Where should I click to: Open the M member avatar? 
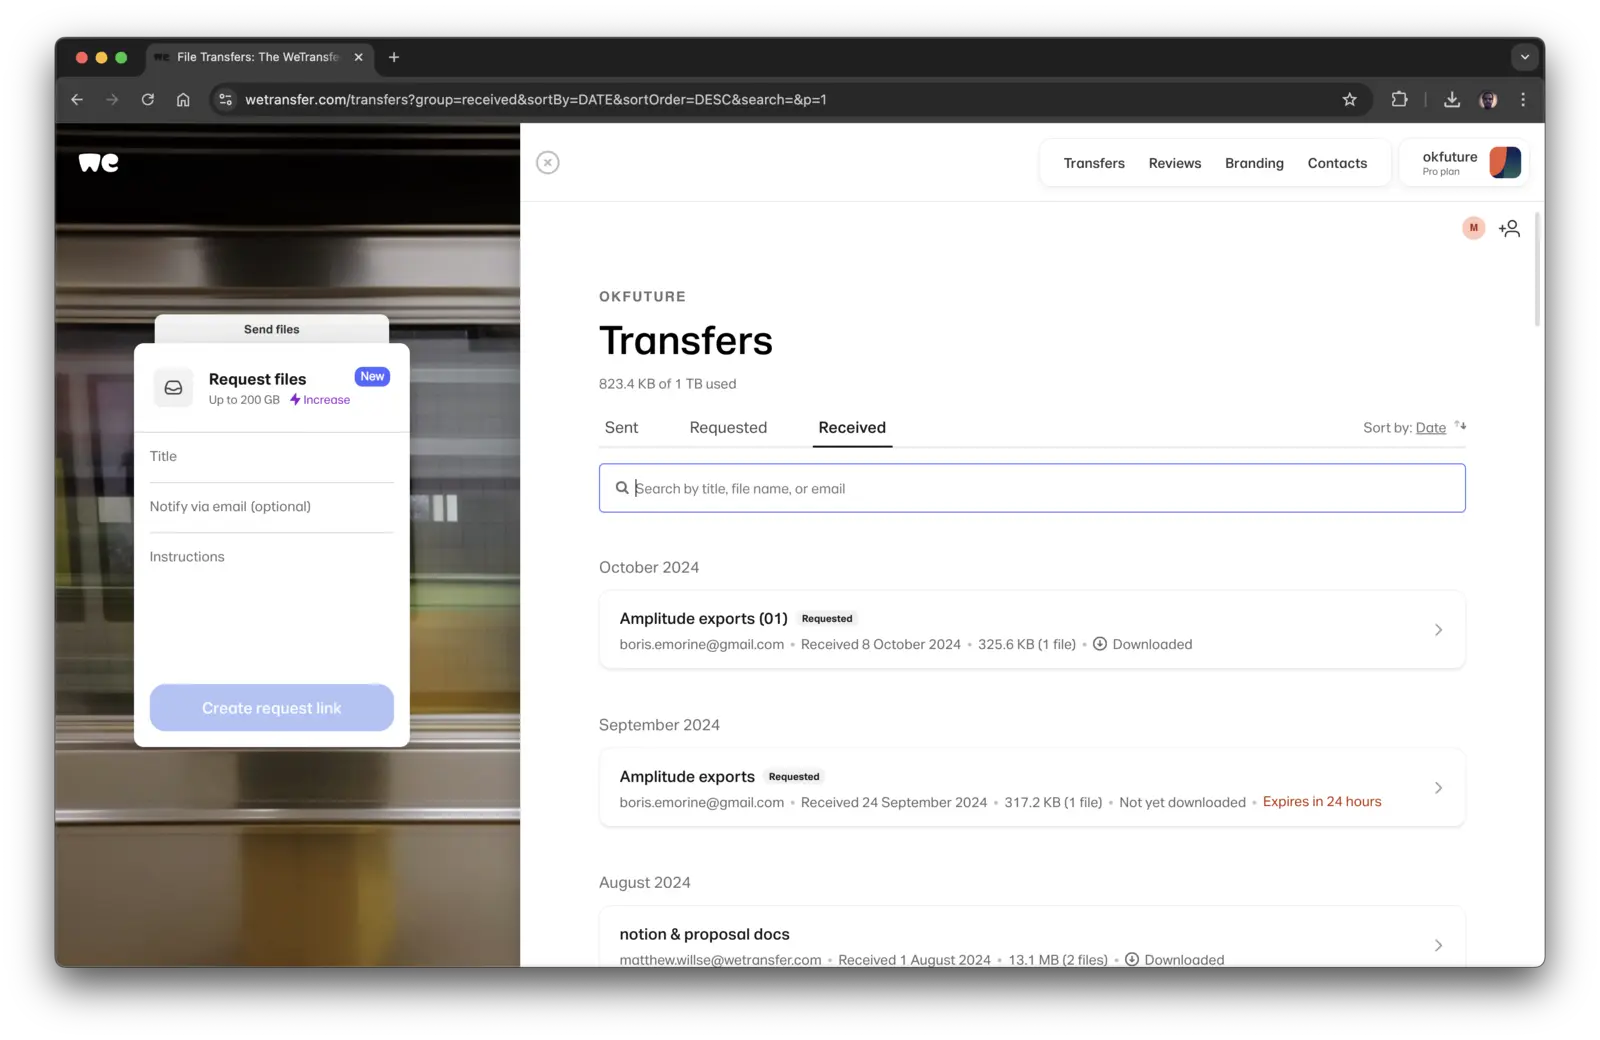[x=1473, y=228]
